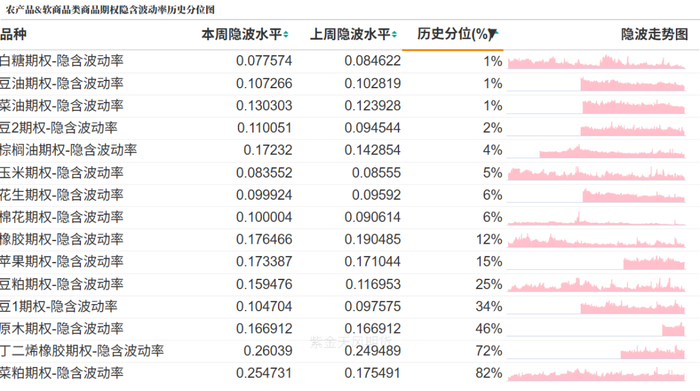
Task: Open 豆粕期权 volatility trend sparkline
Action: [x=596, y=285]
